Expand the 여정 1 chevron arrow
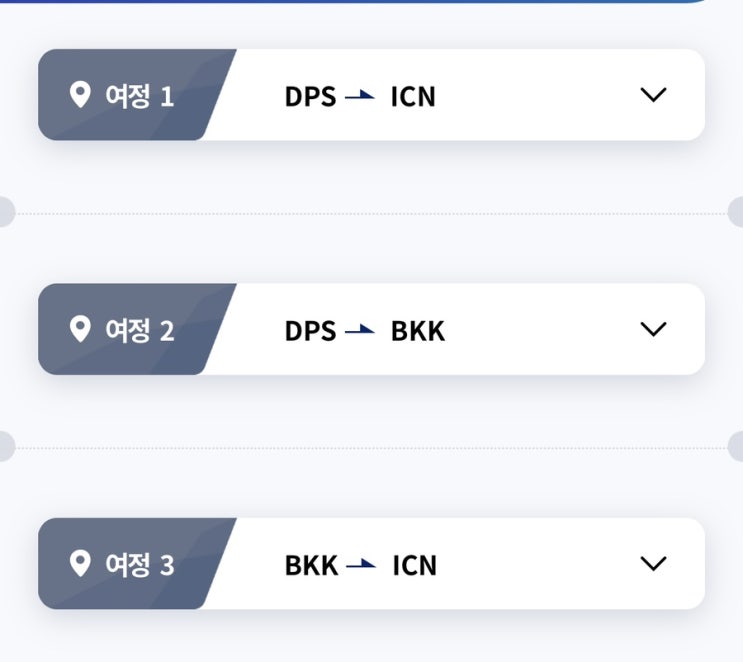Image resolution: width=743 pixels, height=662 pixels. (653, 95)
